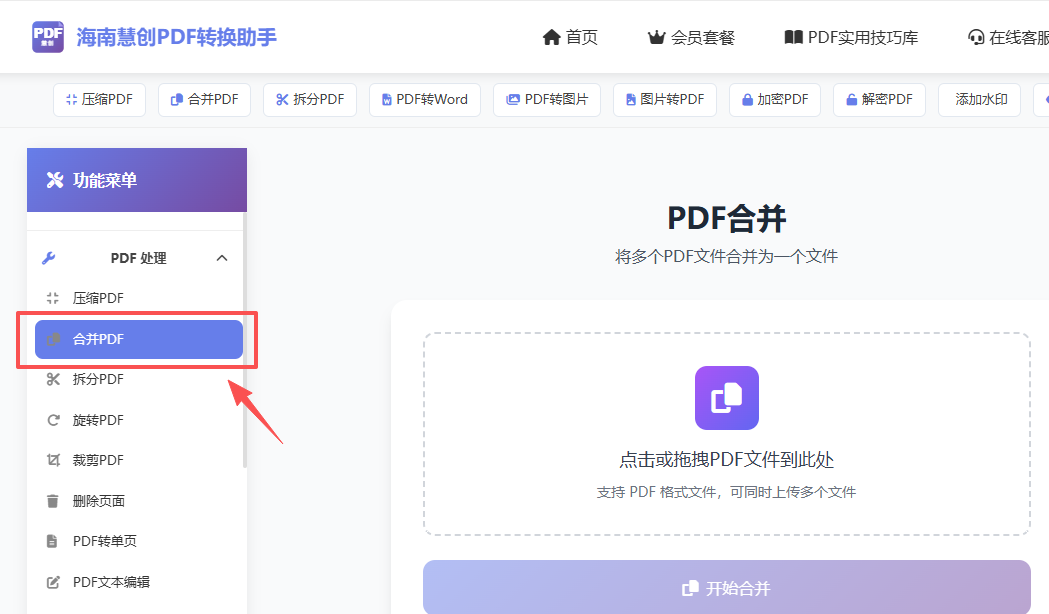
Task: Choose 图片转PDF in the quick toolbar
Action: click(x=665, y=100)
